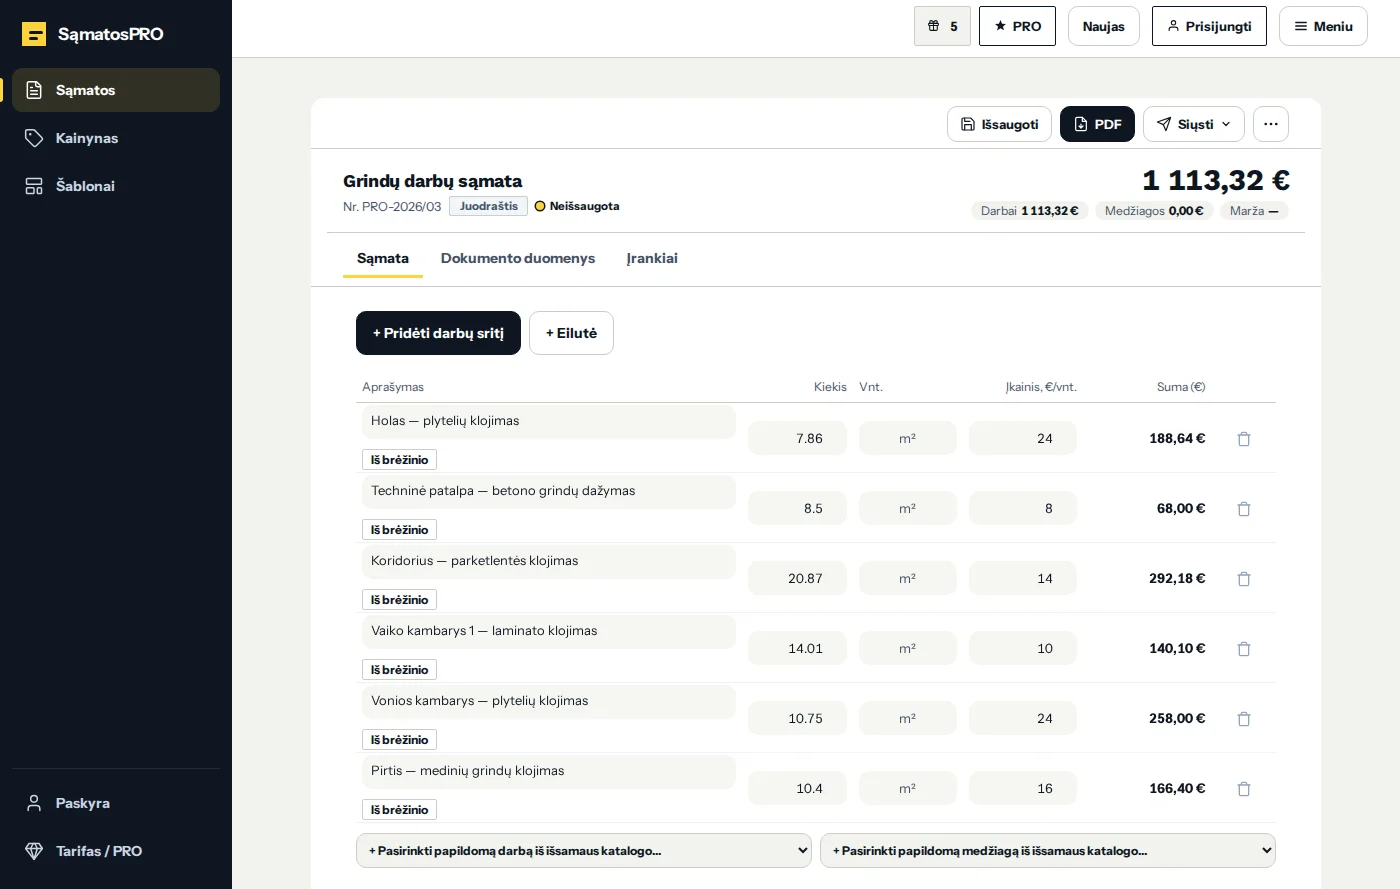
Task: Switch to the Įrankiai tab
Action: [x=652, y=258]
